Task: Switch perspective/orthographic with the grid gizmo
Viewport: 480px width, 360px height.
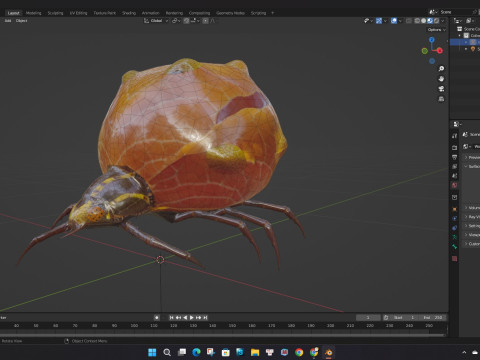Action: [441, 99]
